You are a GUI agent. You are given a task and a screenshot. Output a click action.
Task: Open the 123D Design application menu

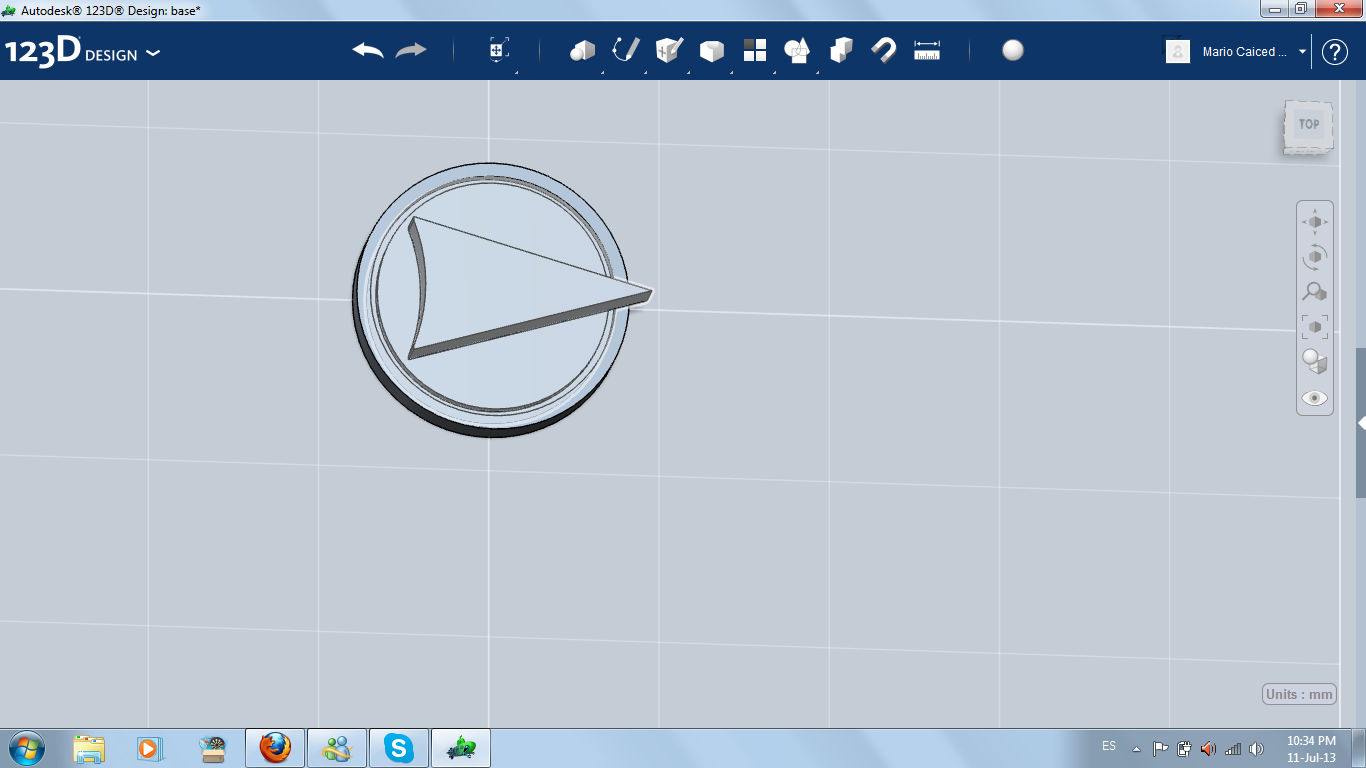82,52
